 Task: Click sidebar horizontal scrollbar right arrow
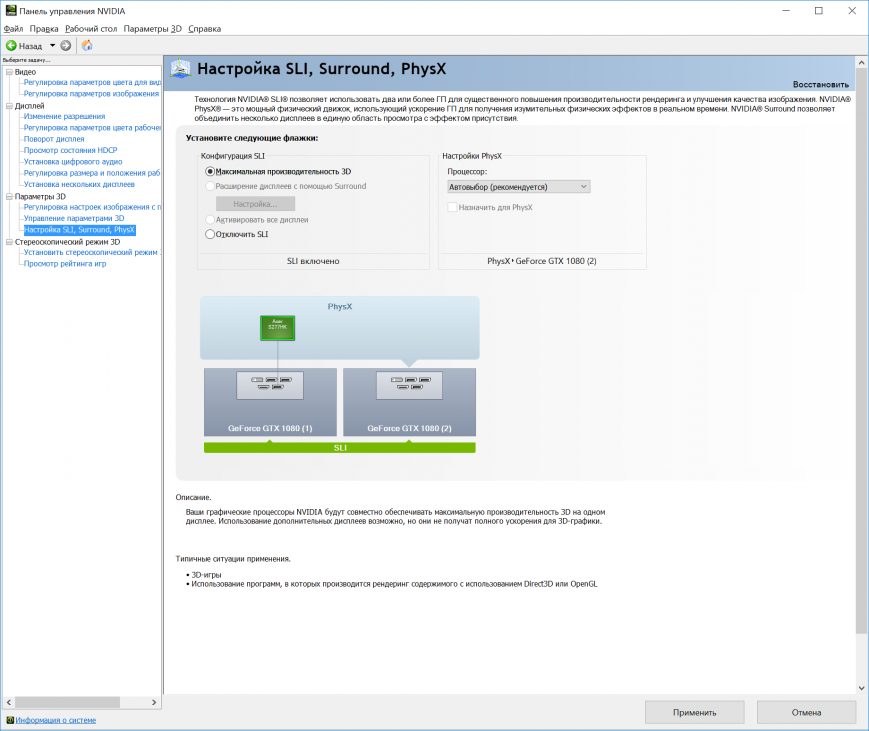click(154, 702)
